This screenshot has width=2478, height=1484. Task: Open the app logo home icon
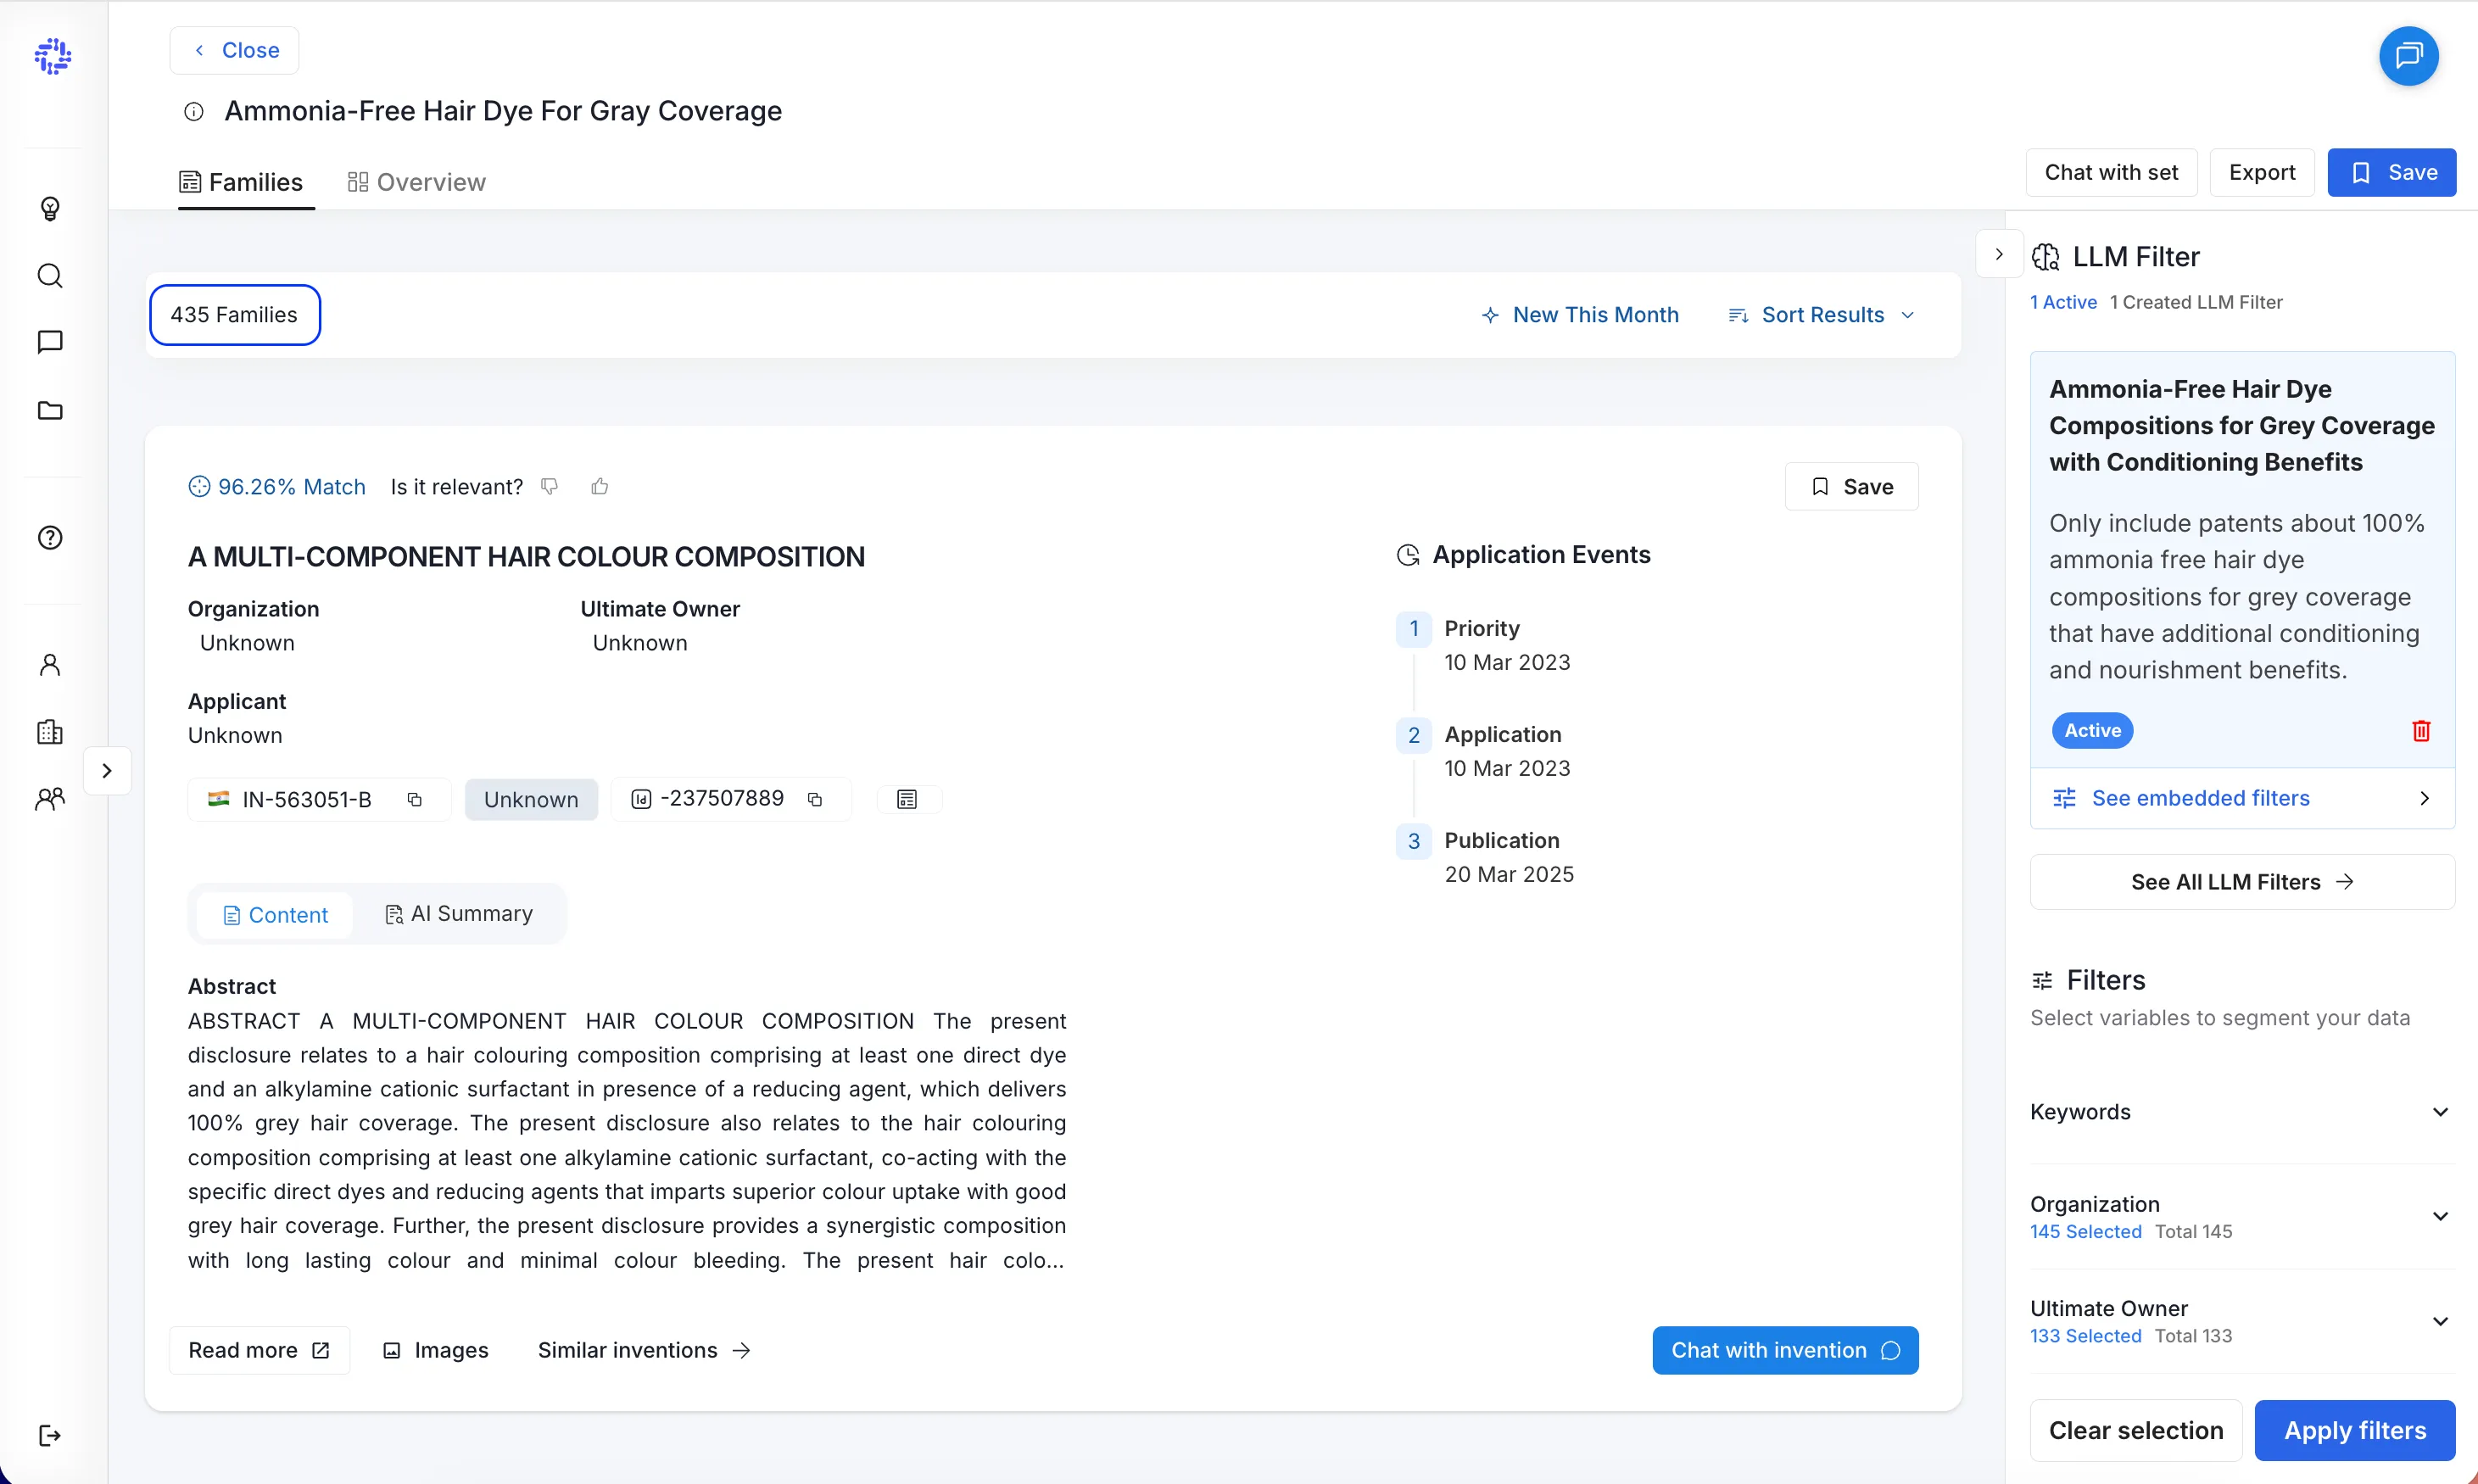pyautogui.click(x=52, y=56)
